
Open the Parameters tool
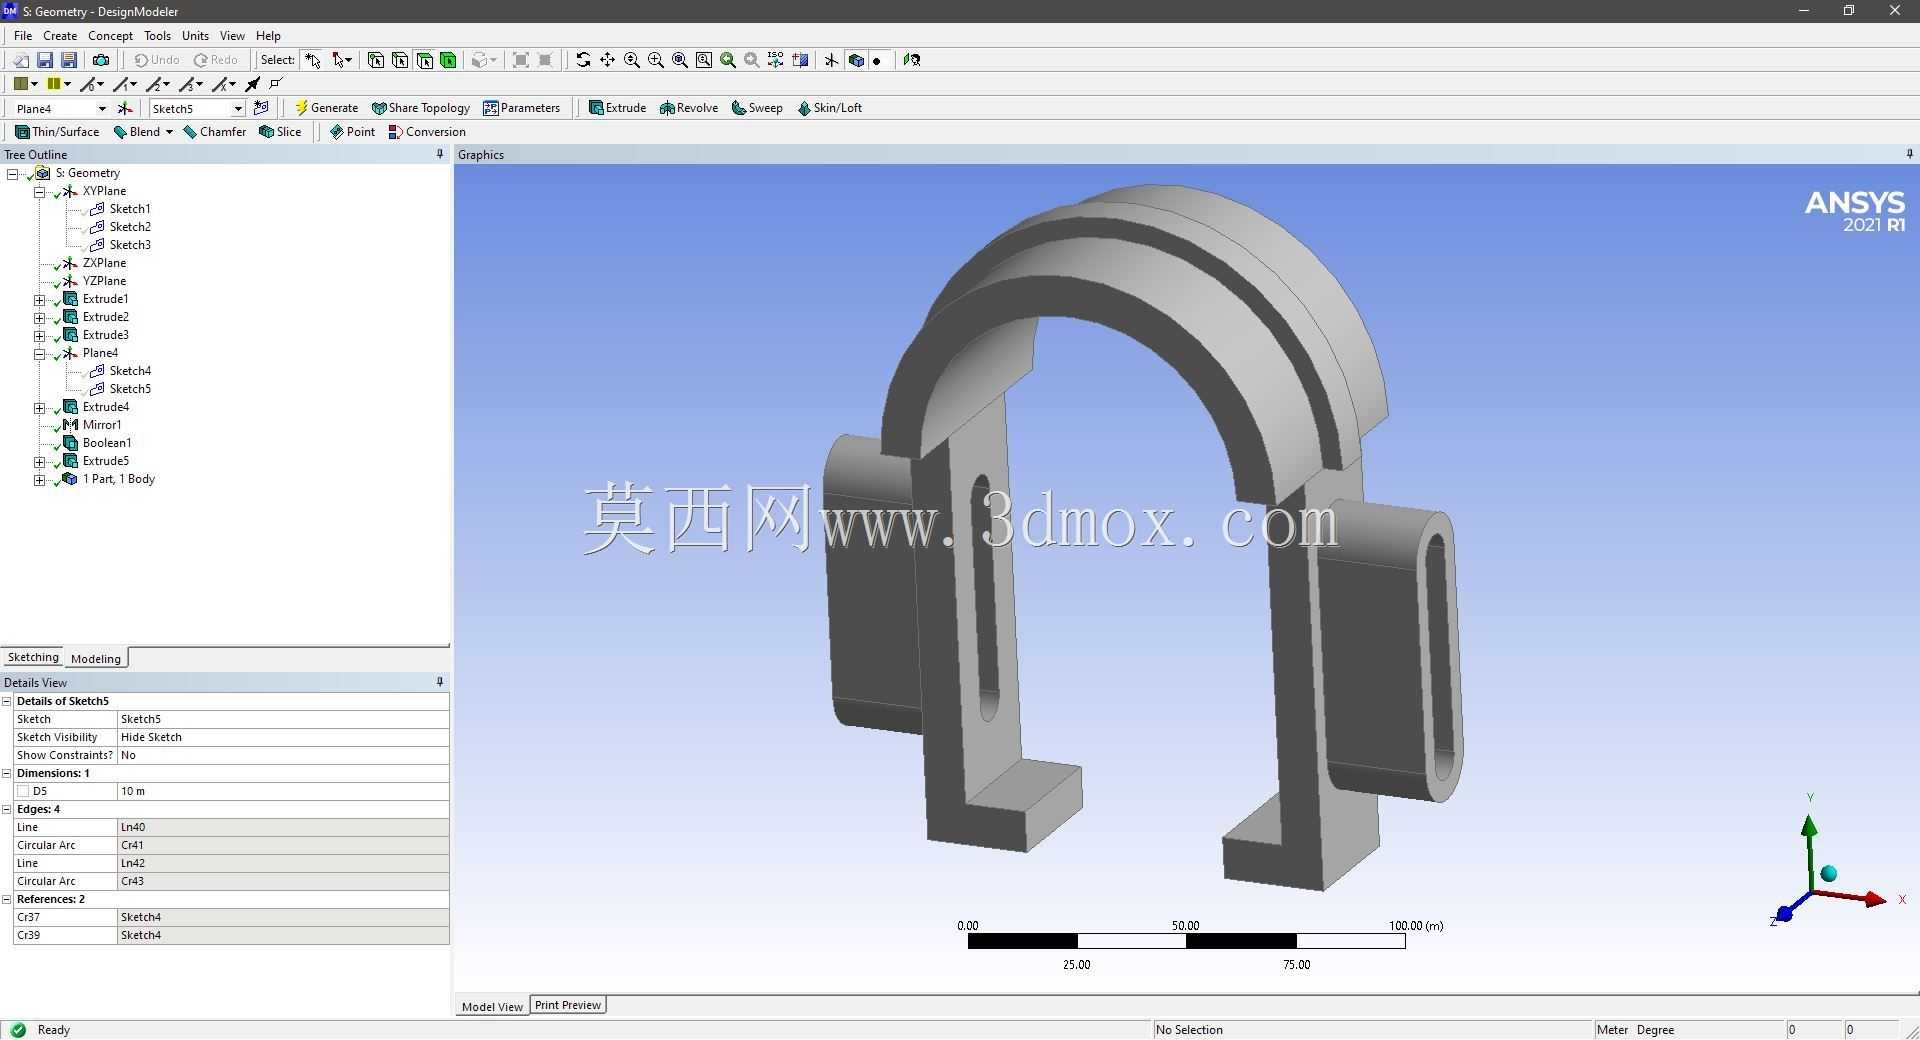click(522, 108)
